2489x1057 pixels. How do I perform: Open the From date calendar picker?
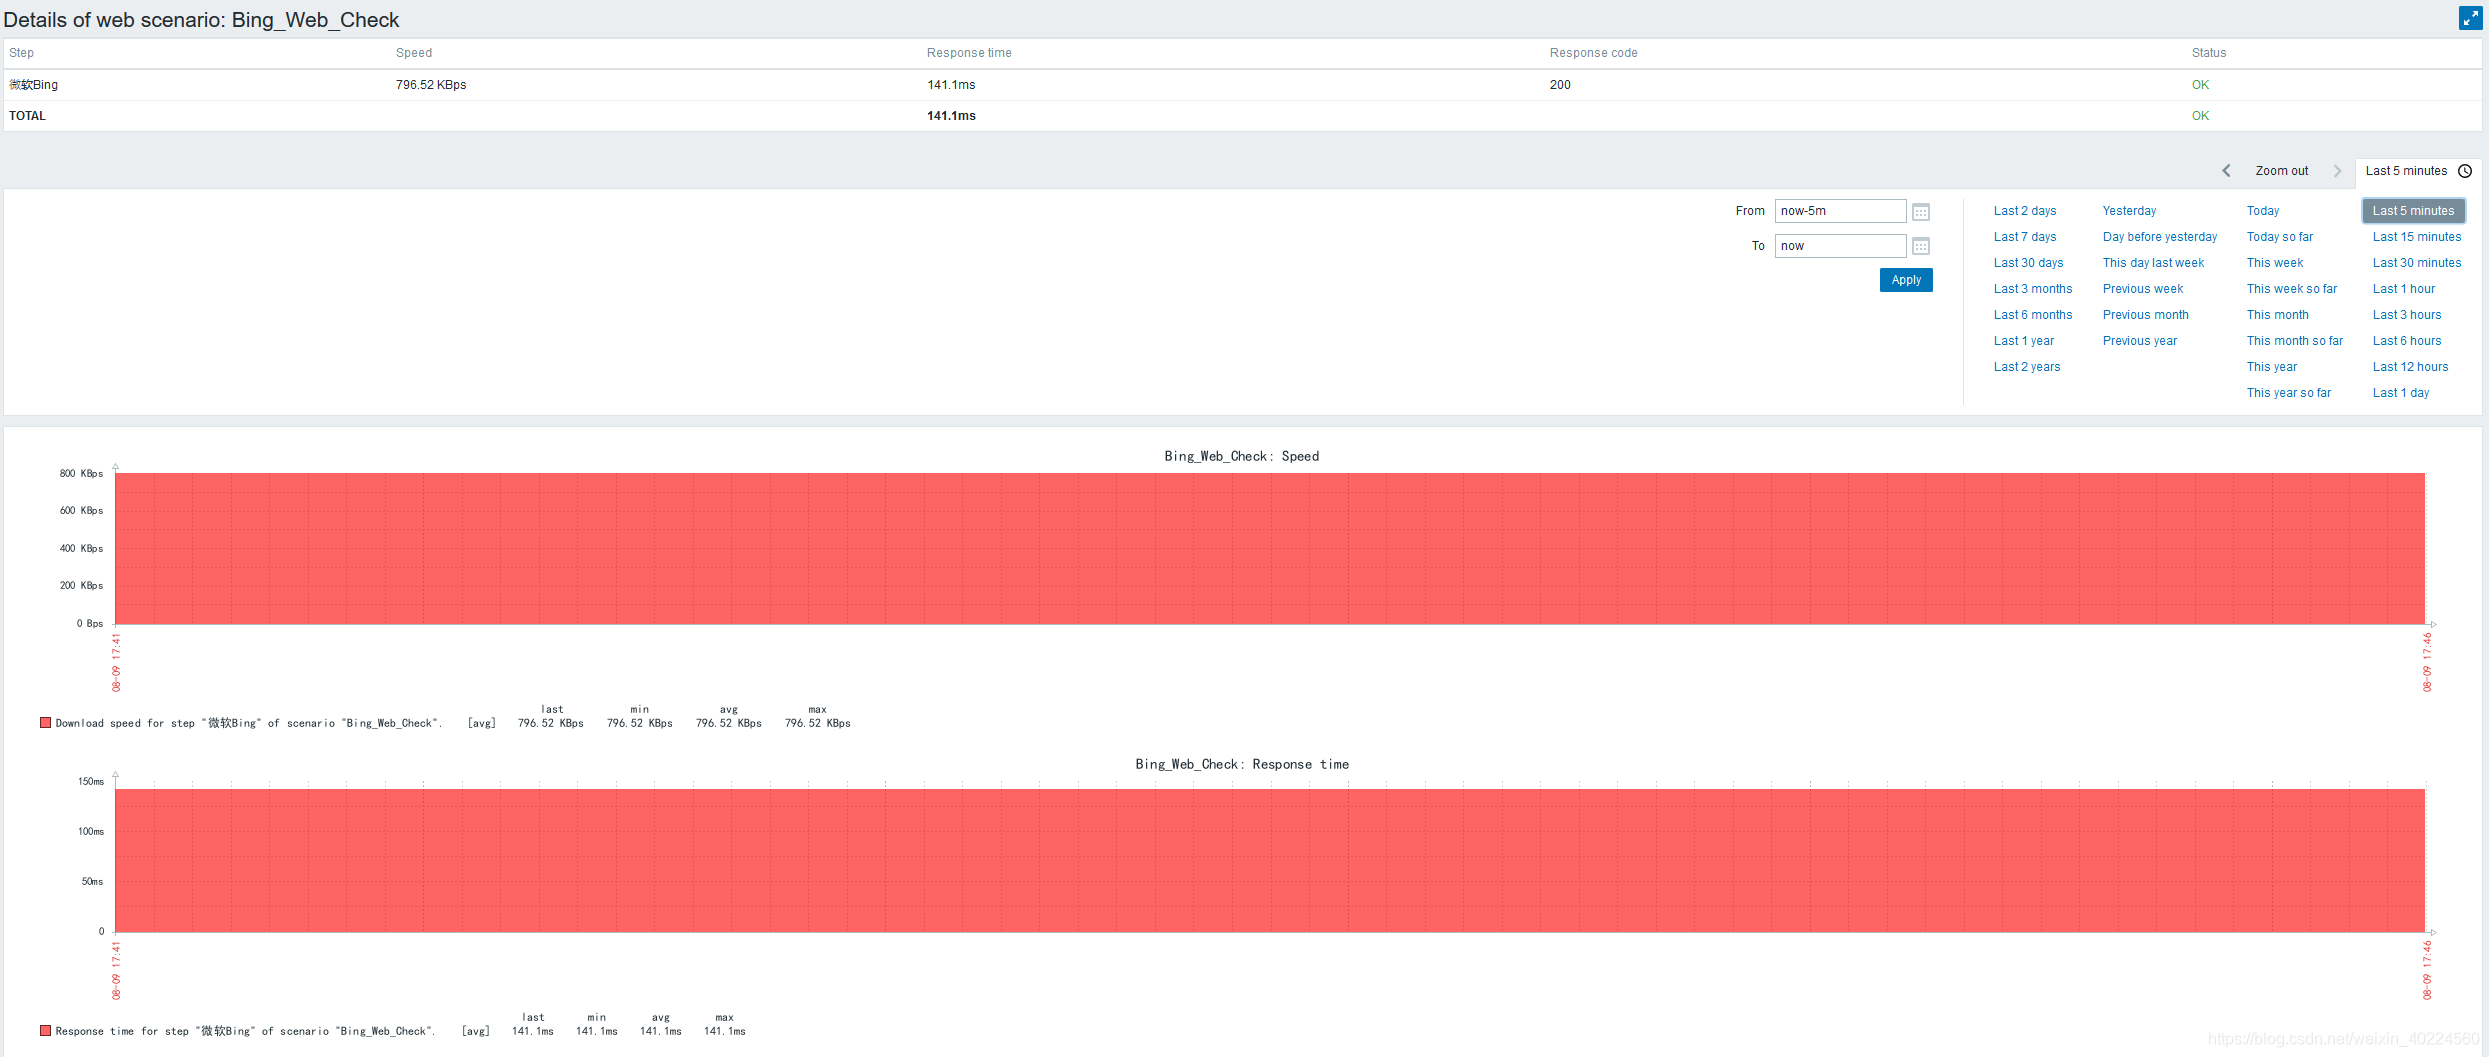(x=1921, y=212)
